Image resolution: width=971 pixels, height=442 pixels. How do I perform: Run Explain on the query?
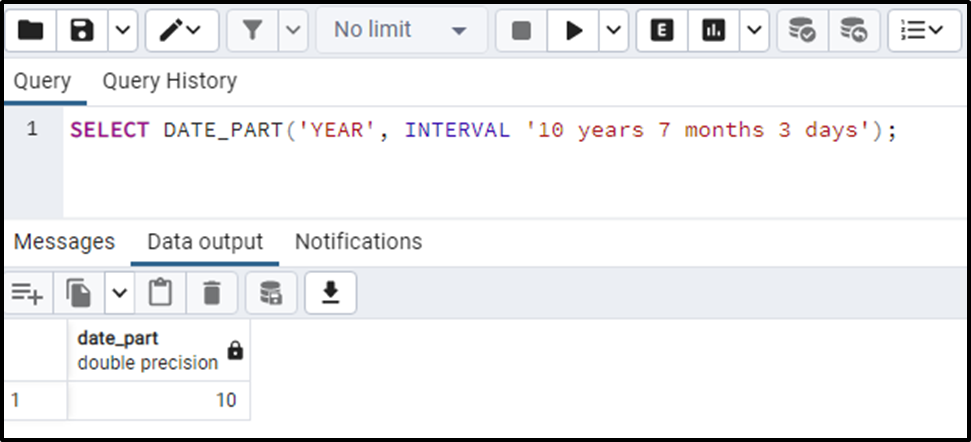point(662,30)
